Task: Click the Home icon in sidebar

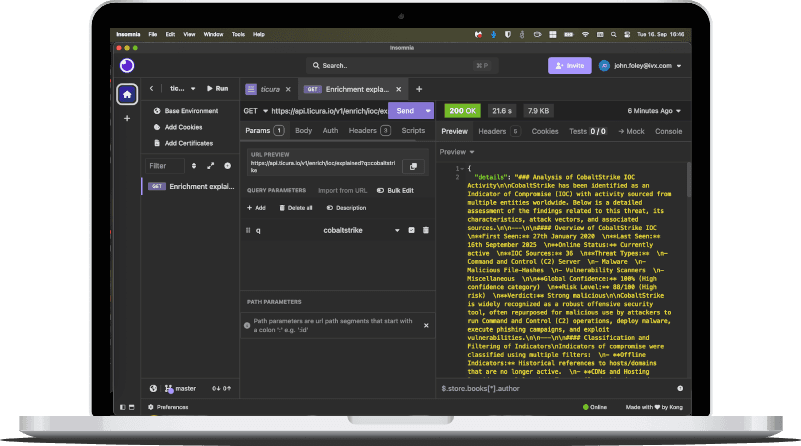Action: (x=127, y=95)
